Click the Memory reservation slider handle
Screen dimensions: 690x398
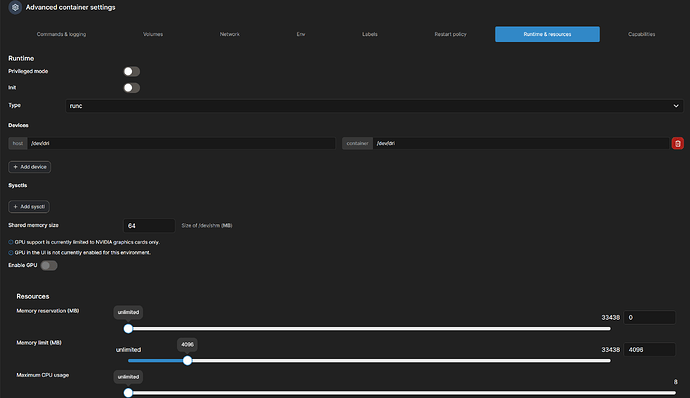tap(128, 328)
